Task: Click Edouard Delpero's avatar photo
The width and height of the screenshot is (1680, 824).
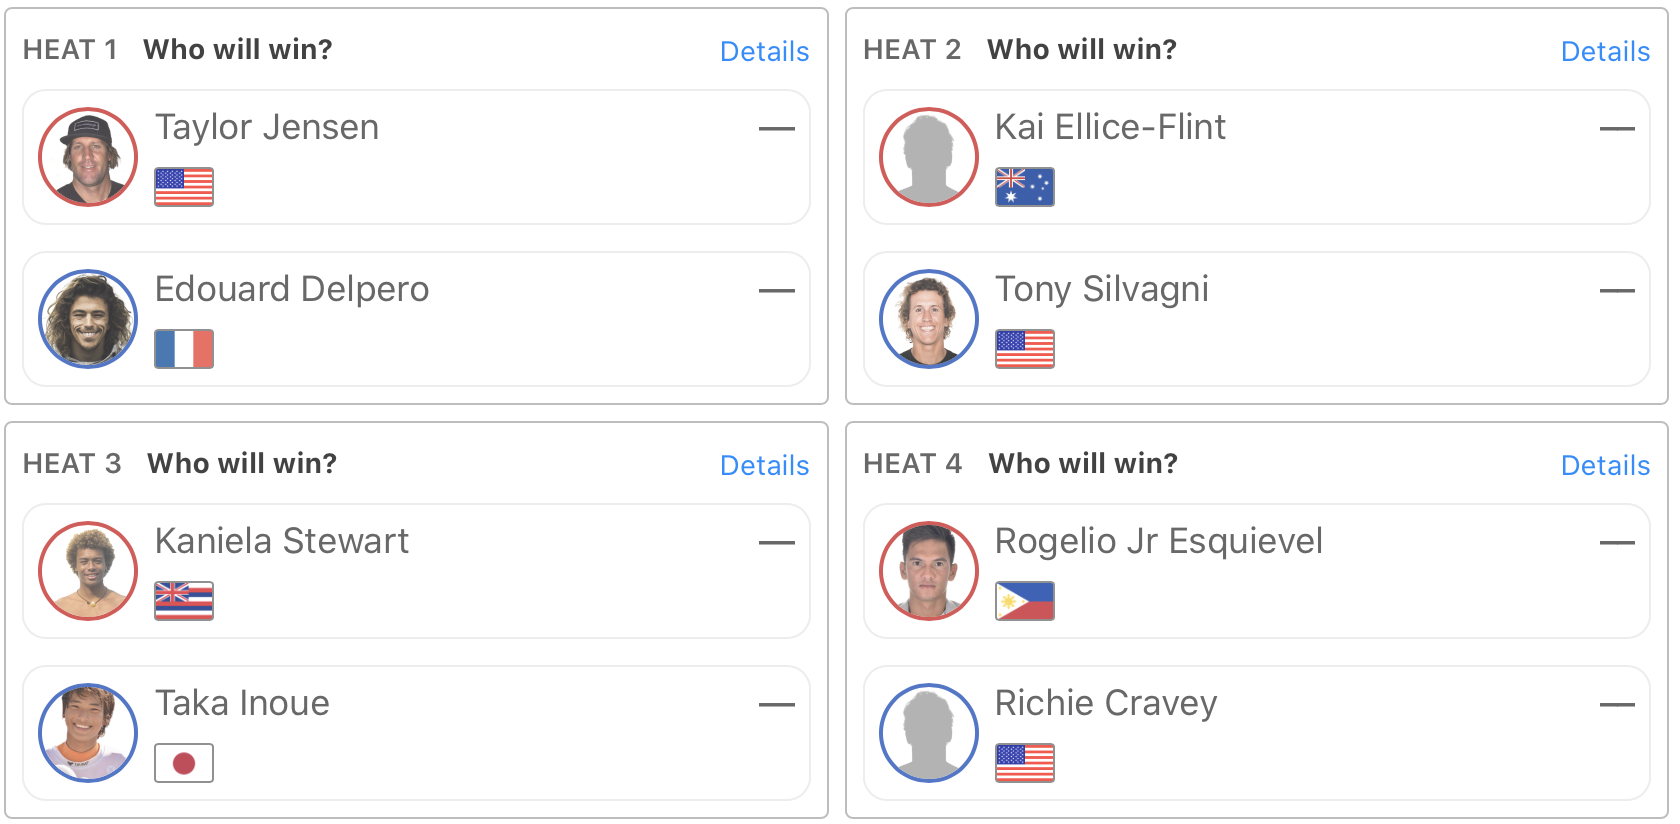Action: click(88, 319)
